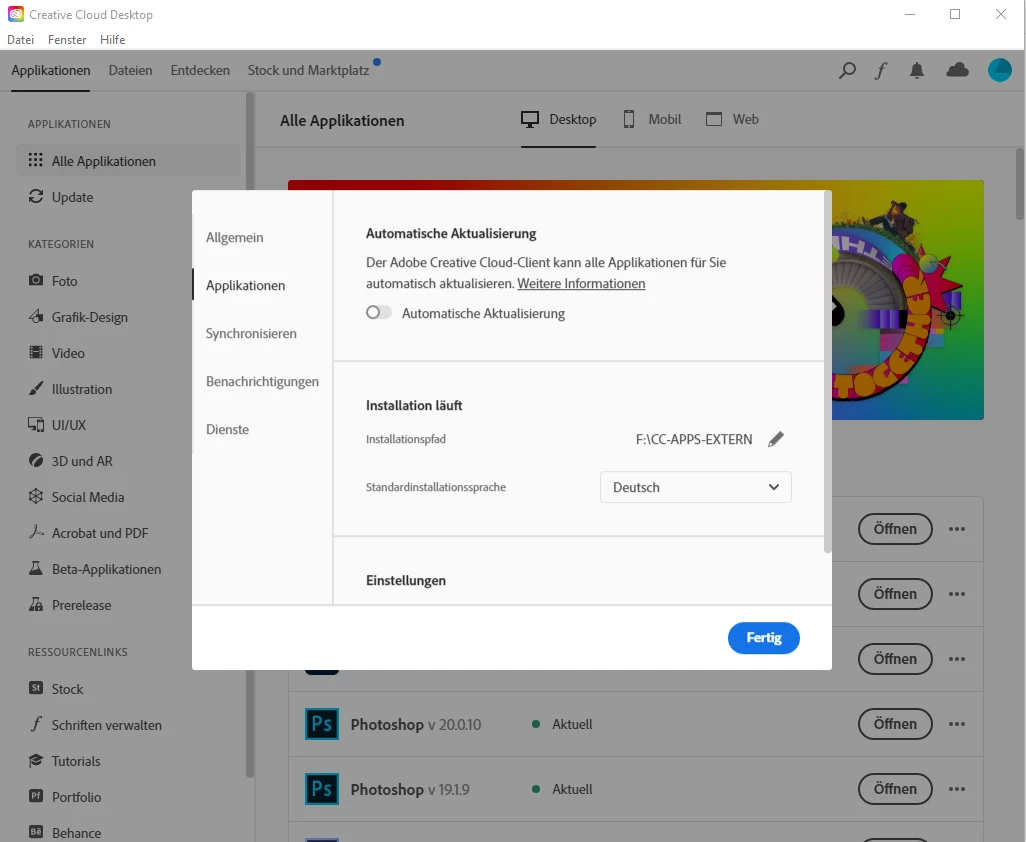Screen dimensions: 1026x842
Task: Open the user profile avatar
Action: point(999,70)
